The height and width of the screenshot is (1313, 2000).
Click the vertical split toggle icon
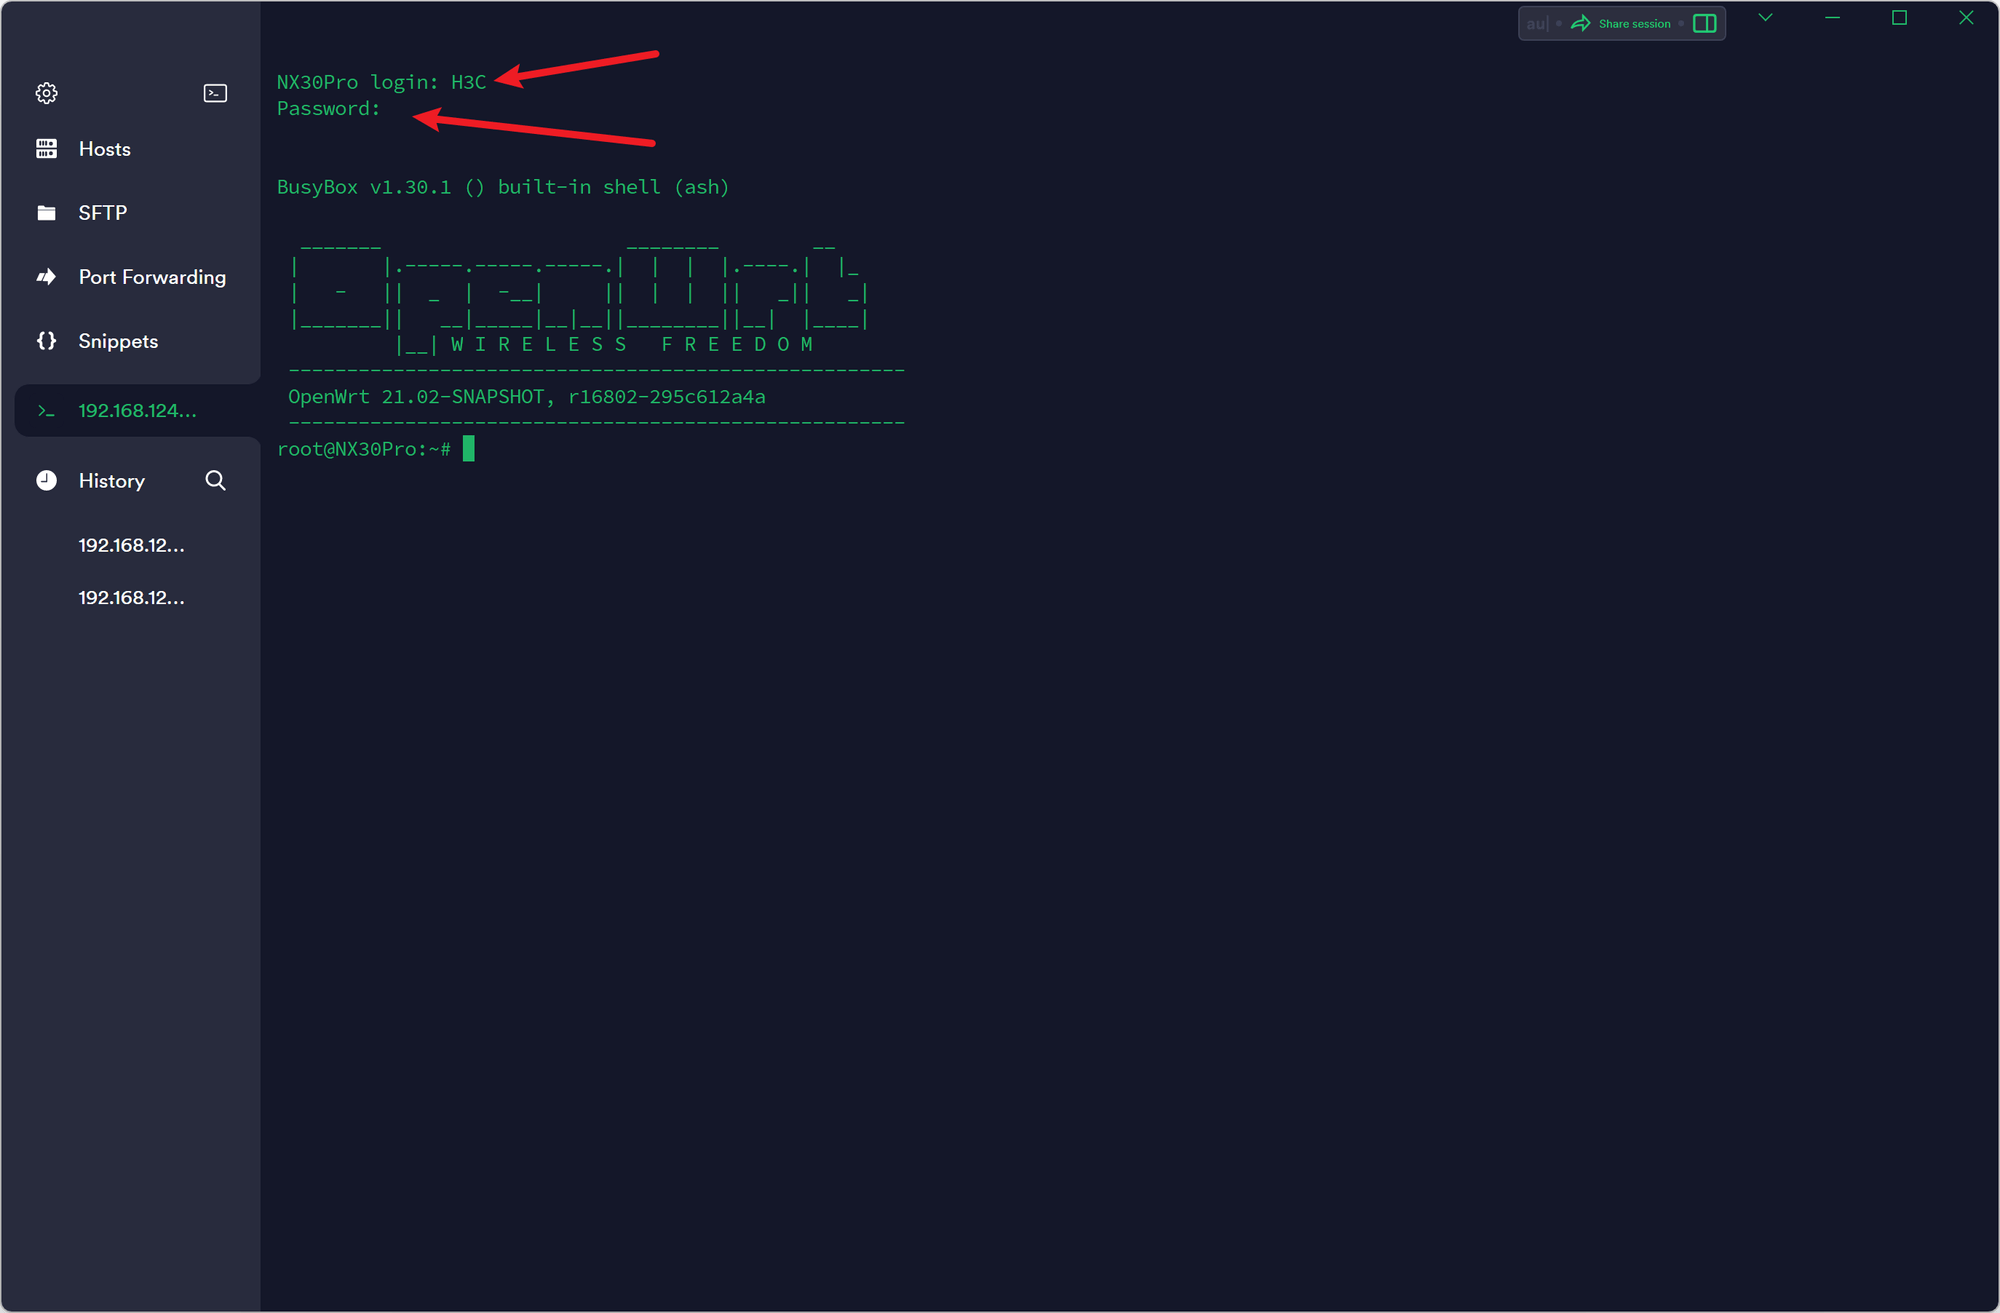point(1711,23)
